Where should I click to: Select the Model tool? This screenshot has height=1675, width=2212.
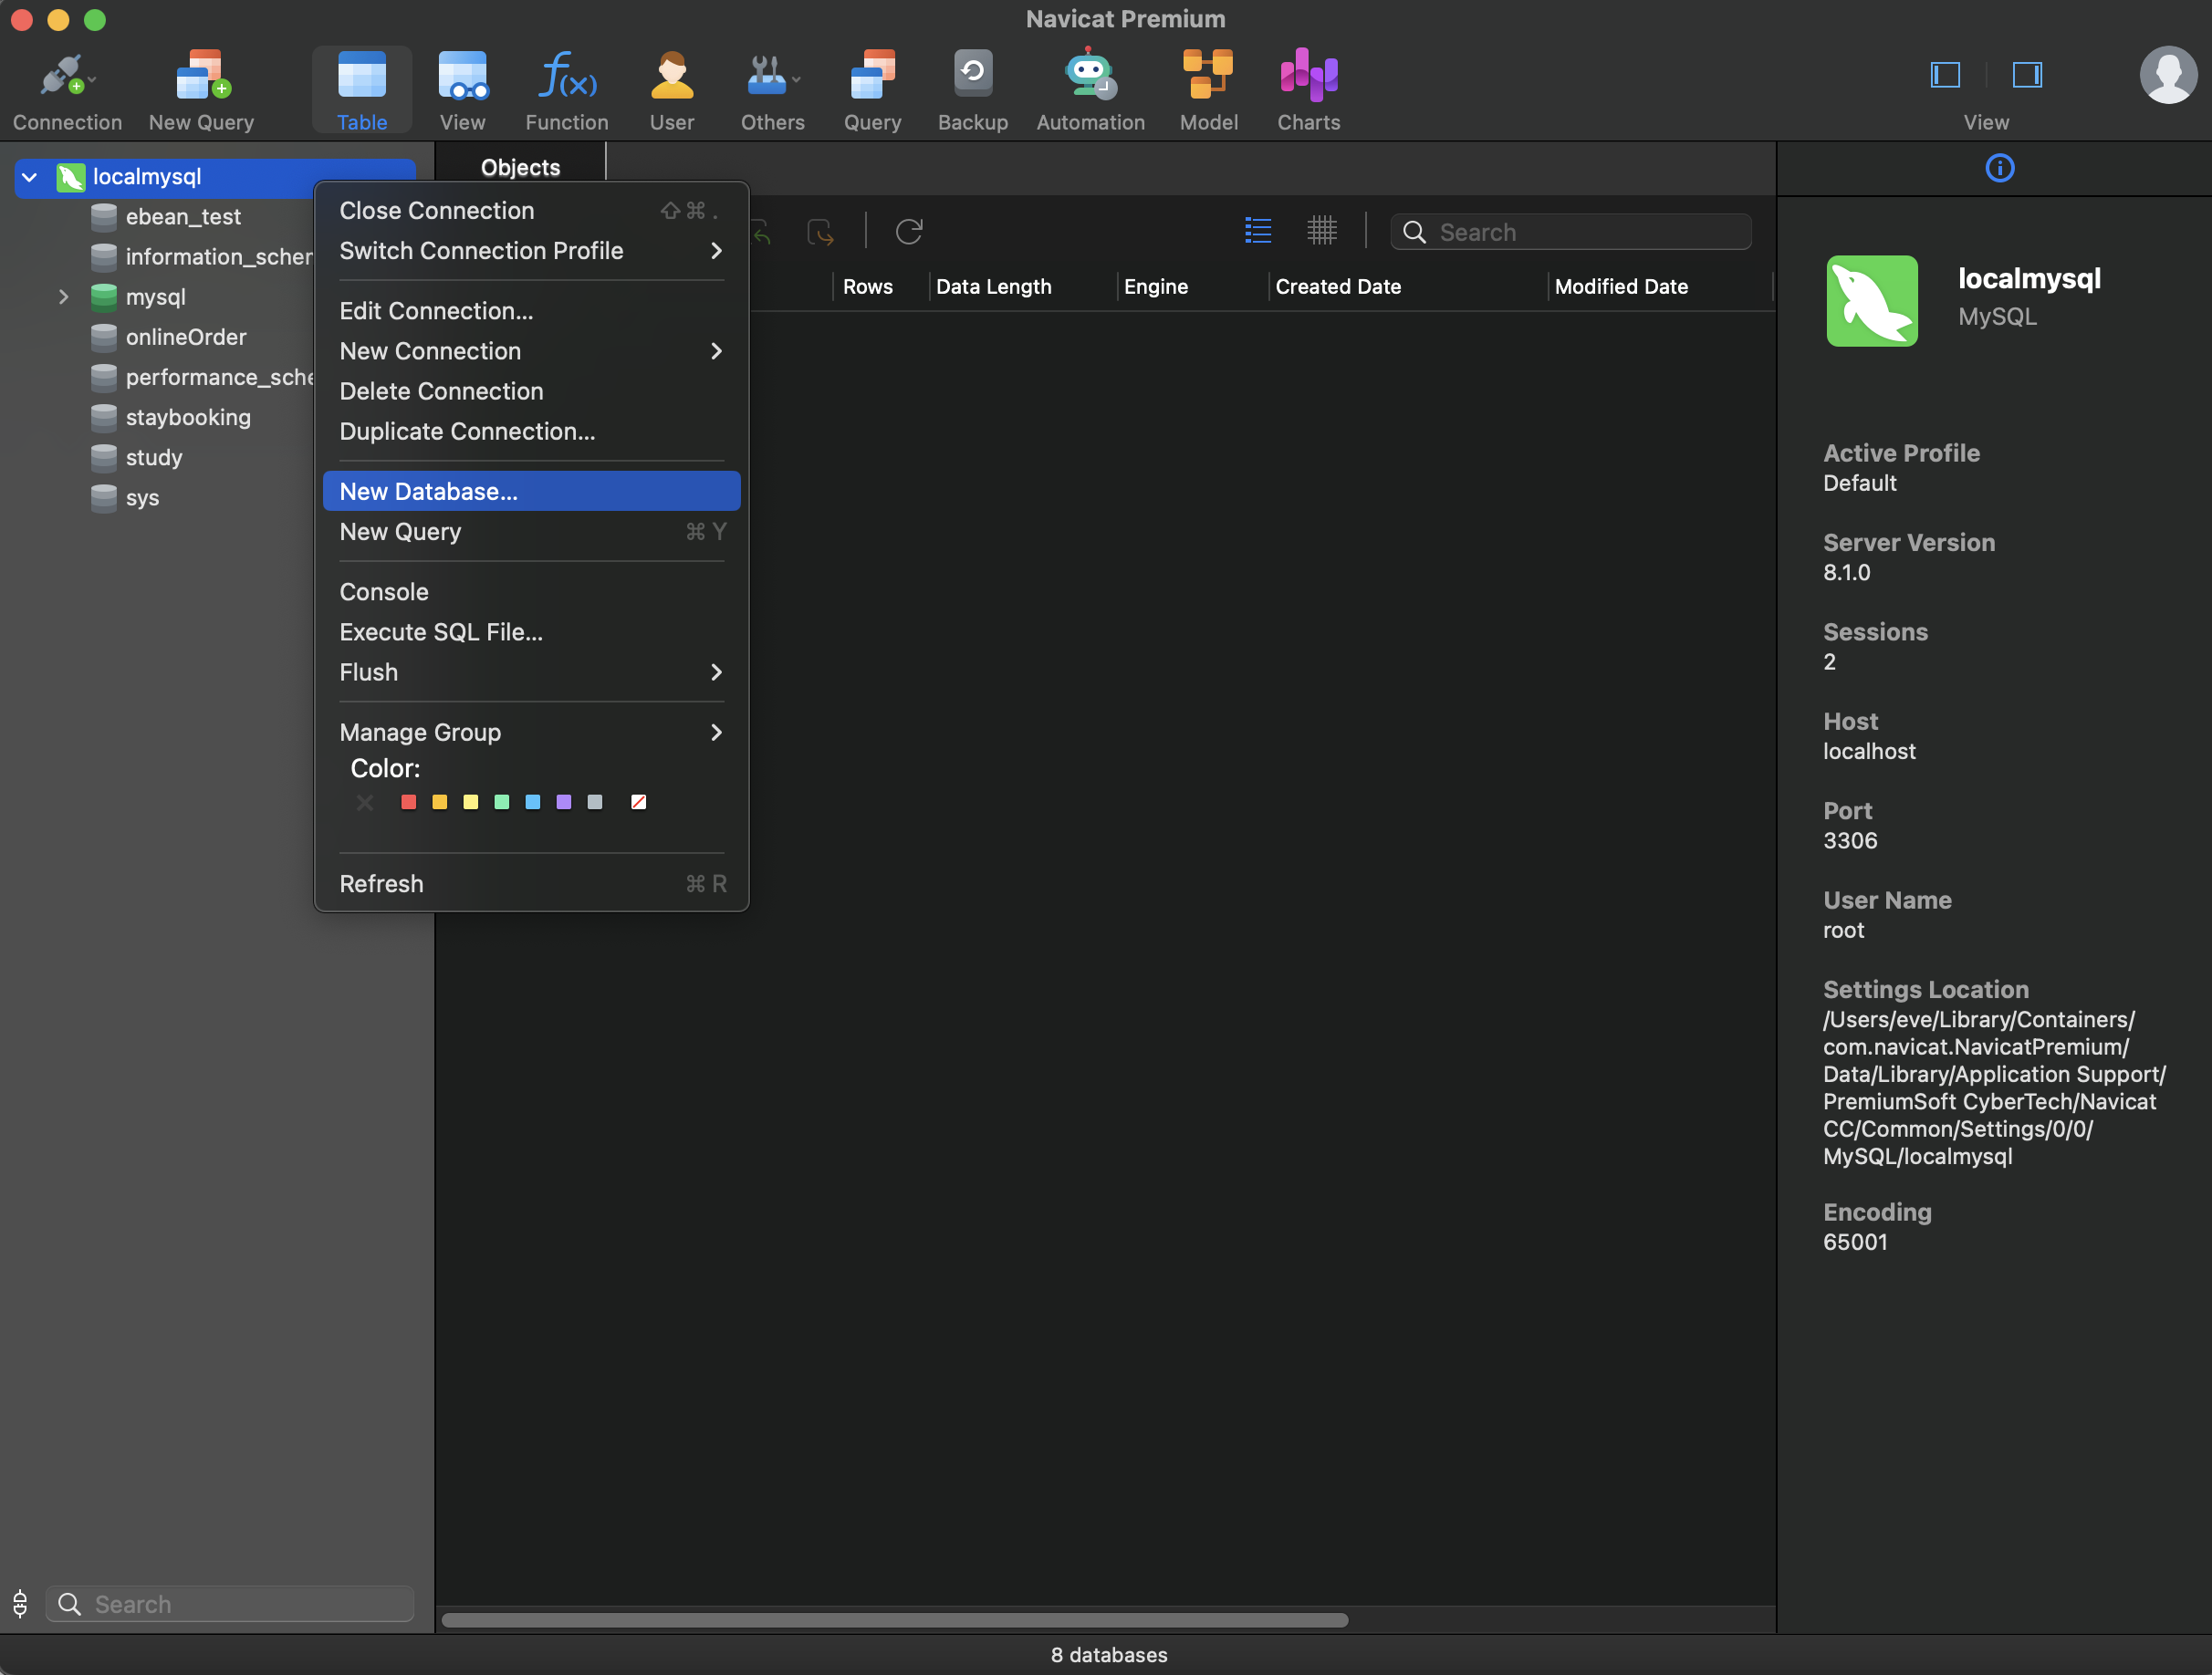pyautogui.click(x=1208, y=88)
